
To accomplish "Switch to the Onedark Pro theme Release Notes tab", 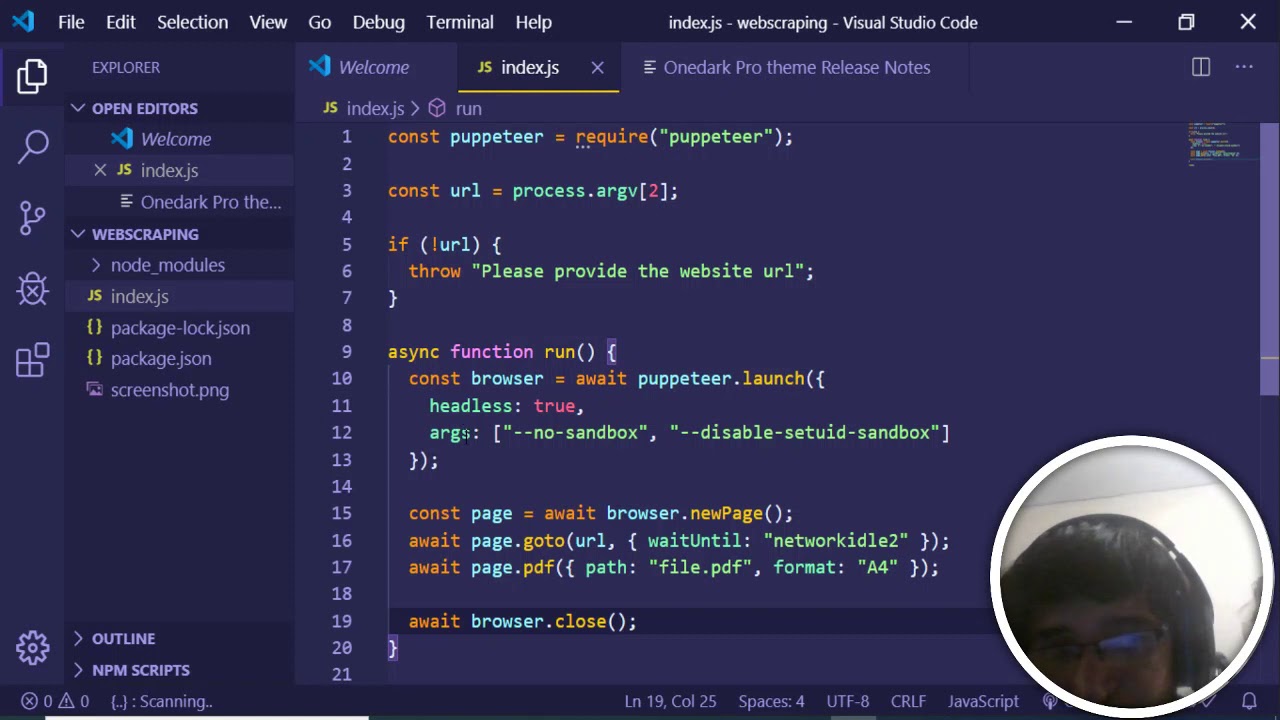I will point(796,67).
